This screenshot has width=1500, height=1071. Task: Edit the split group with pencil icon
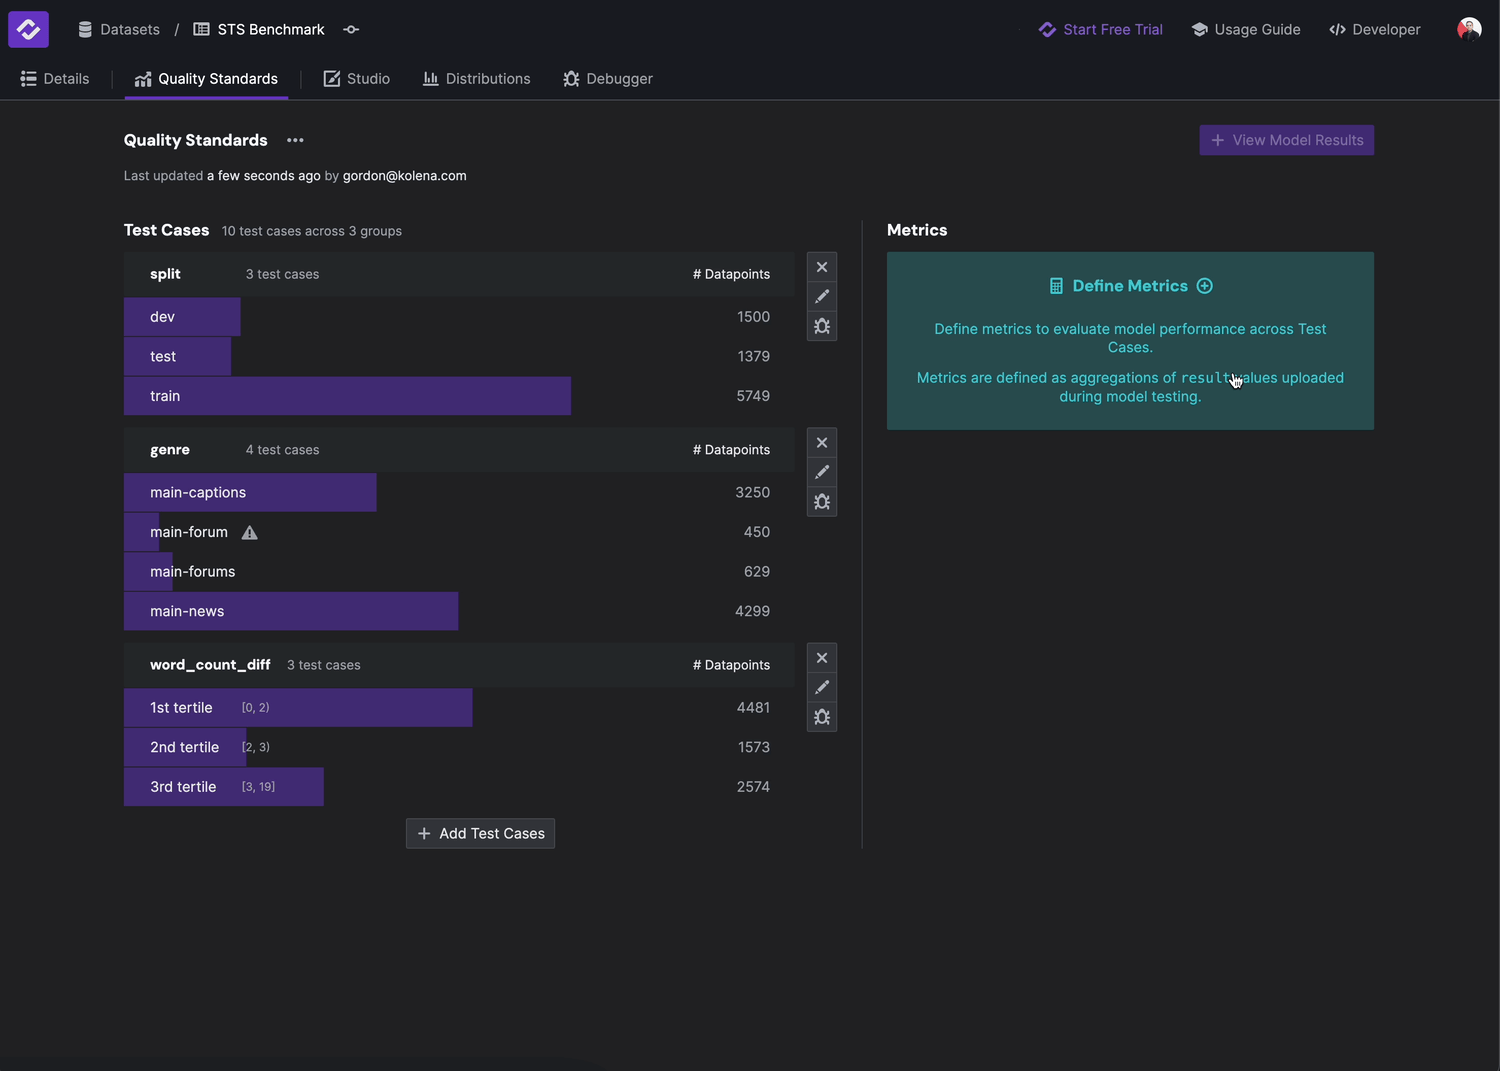point(822,297)
